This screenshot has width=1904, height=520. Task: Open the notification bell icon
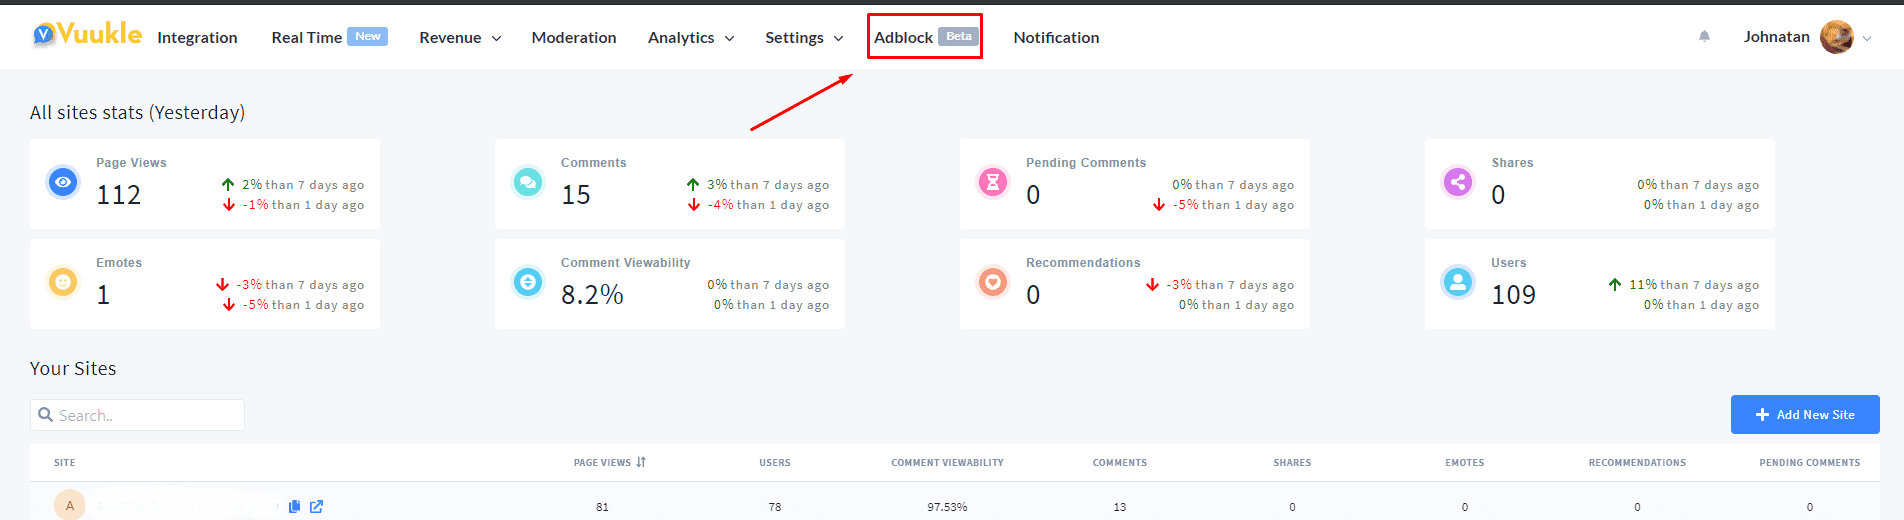pyautogui.click(x=1704, y=36)
